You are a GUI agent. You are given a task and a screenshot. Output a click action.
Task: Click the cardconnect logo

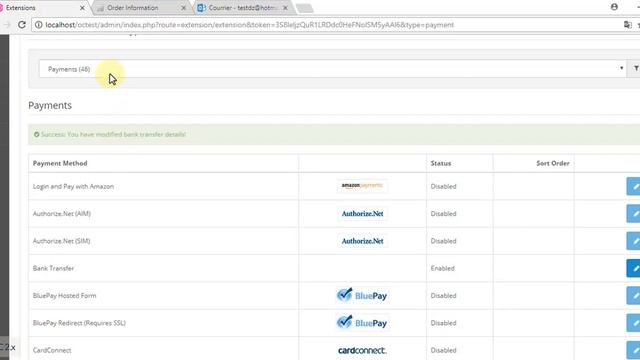coord(362,350)
